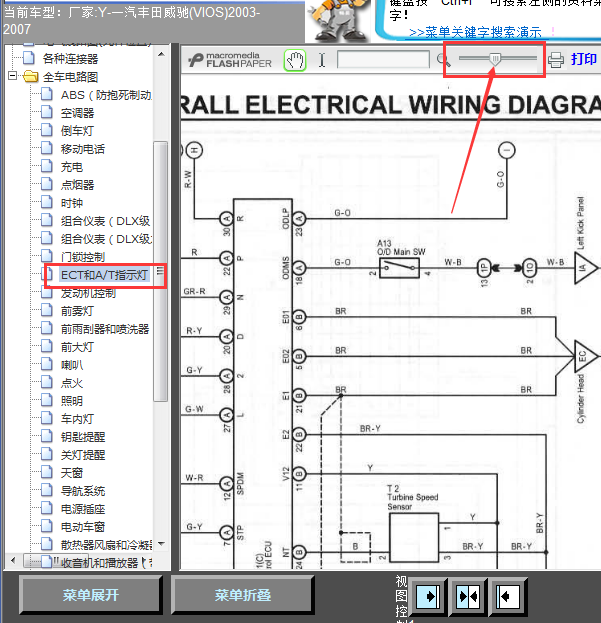Screen dimensions: 601x623
Task: Select the text selection cursor tool
Action: (322, 60)
